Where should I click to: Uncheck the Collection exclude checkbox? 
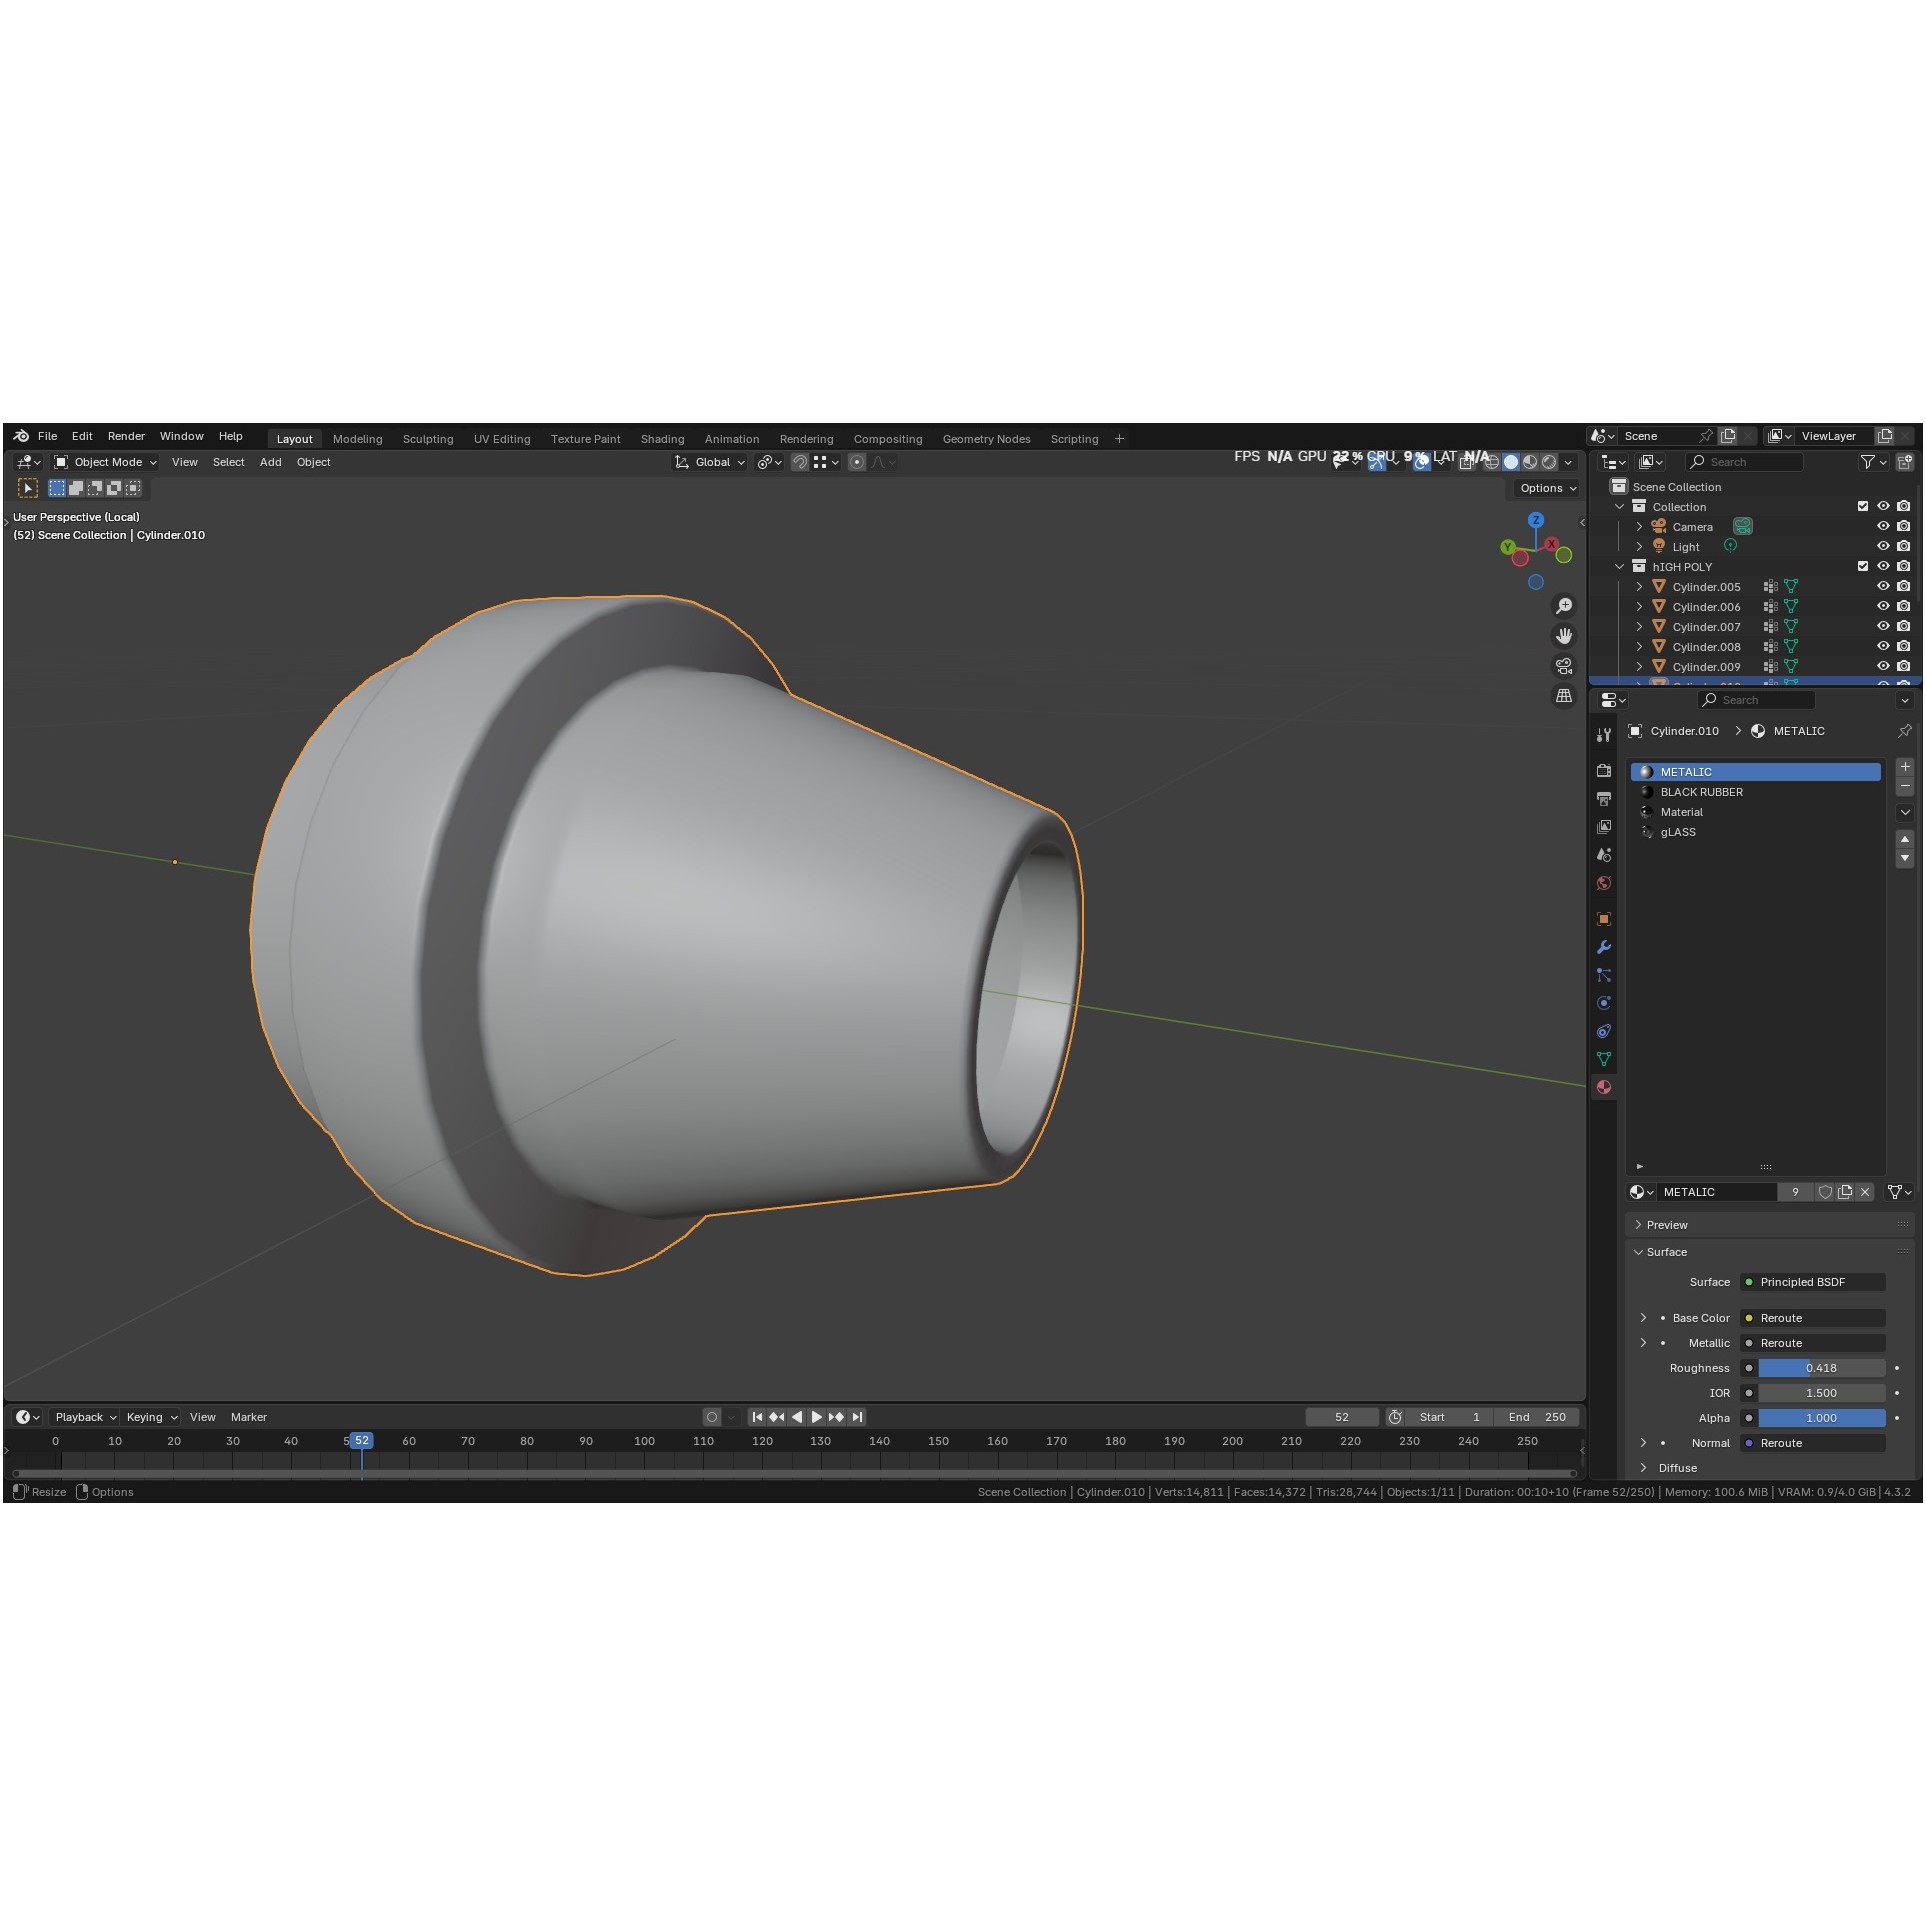(x=1863, y=507)
